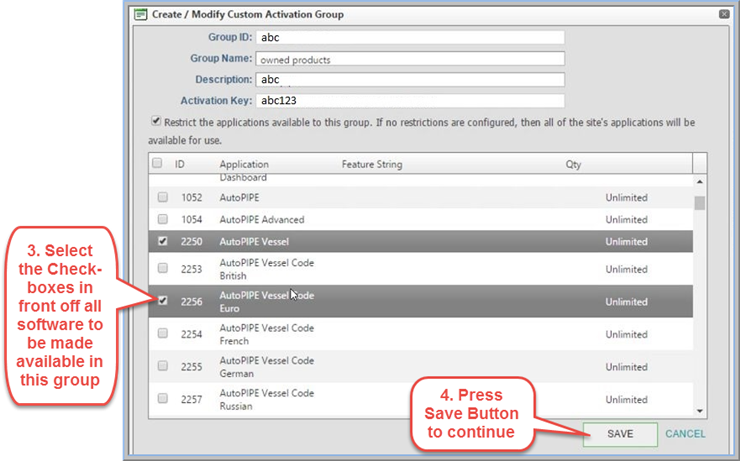Click Unlimited quantity in AutoPIPE 1052 row

coord(626,197)
